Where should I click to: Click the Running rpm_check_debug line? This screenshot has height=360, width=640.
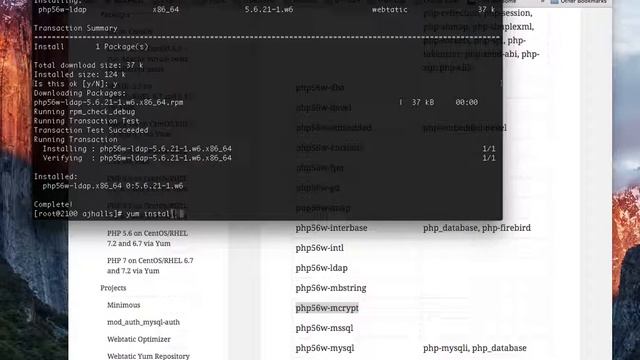84,111
